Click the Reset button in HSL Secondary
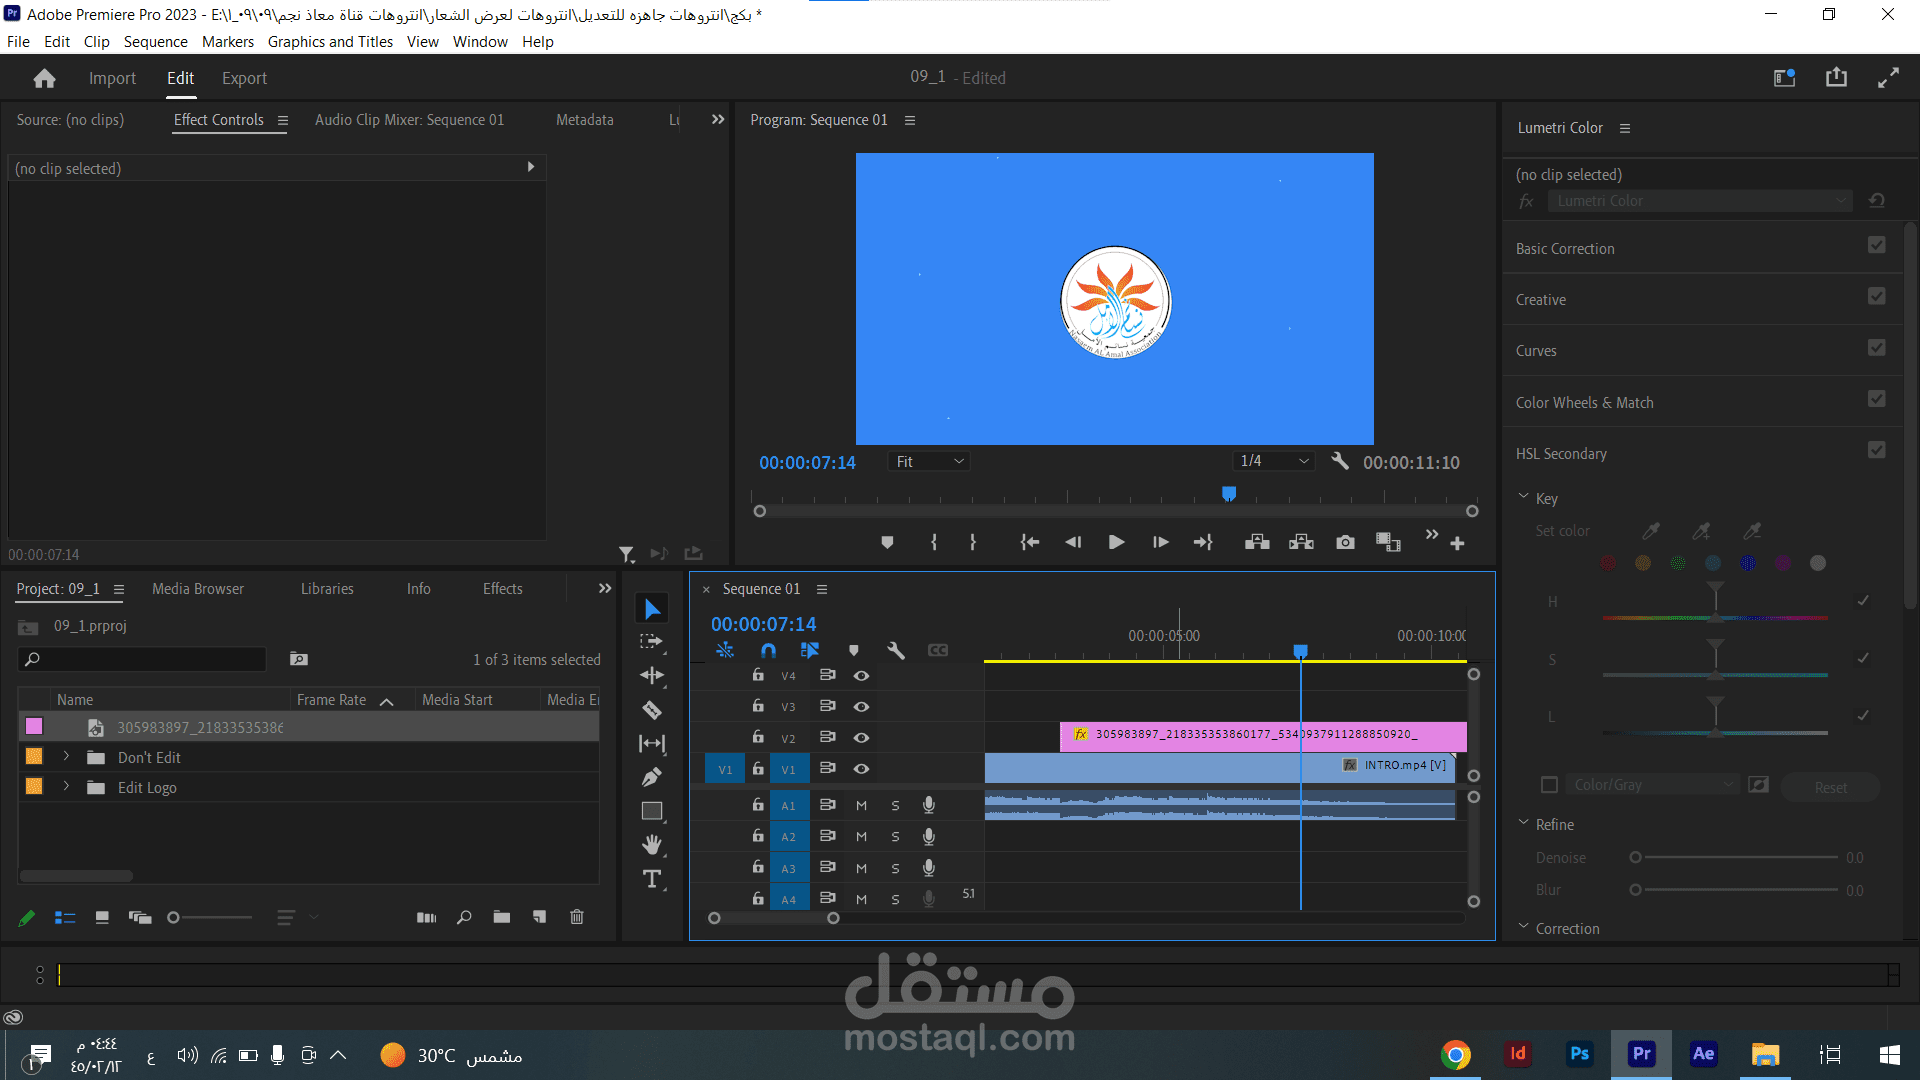Image resolution: width=1920 pixels, height=1080 pixels. (1831, 787)
